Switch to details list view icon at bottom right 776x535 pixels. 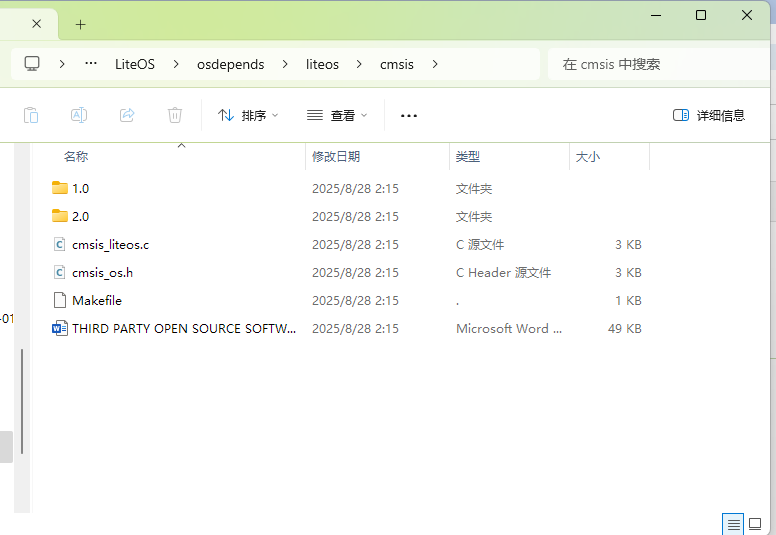coord(733,524)
